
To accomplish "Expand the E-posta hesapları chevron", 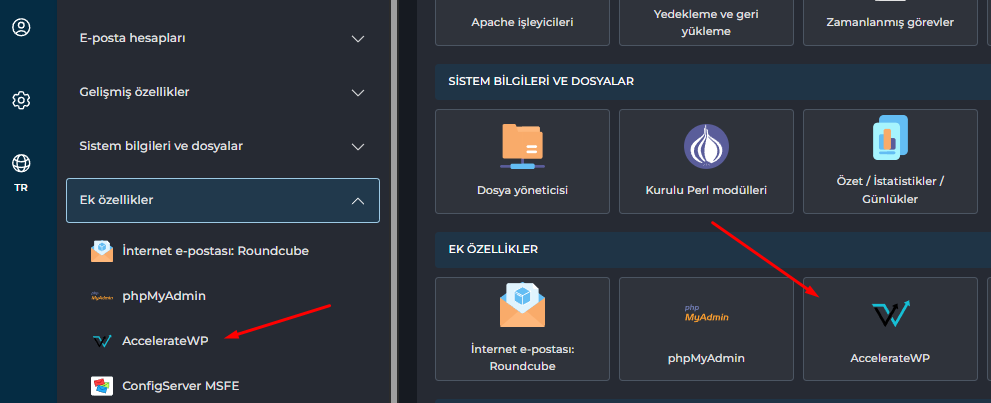I will pos(358,39).
